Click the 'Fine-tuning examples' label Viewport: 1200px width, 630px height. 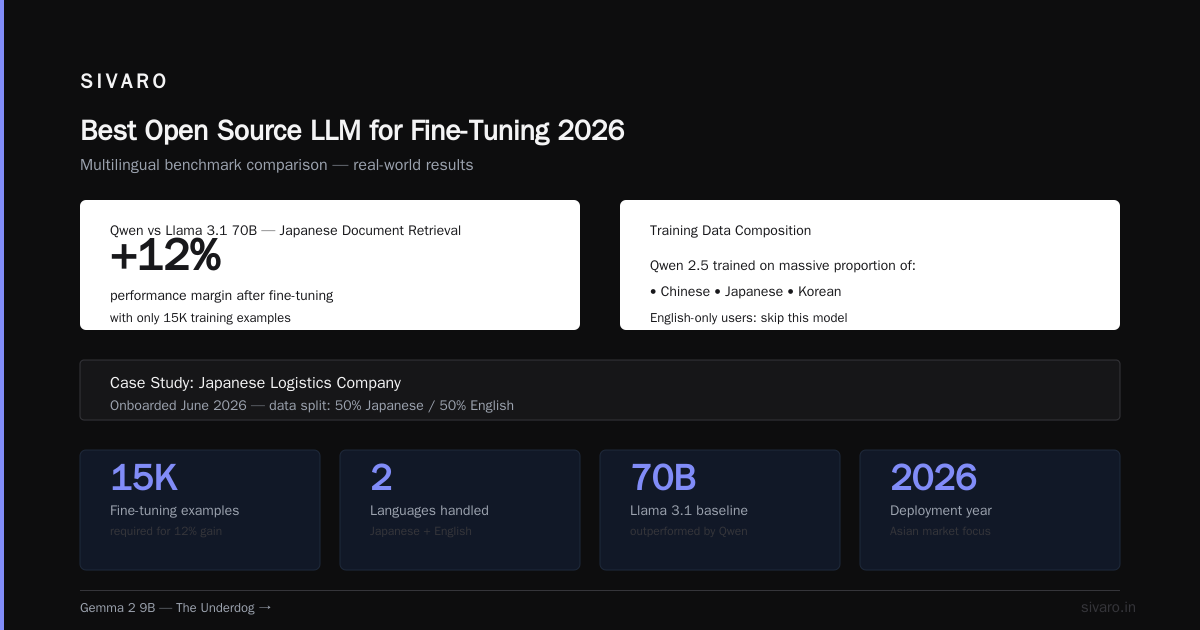174,511
